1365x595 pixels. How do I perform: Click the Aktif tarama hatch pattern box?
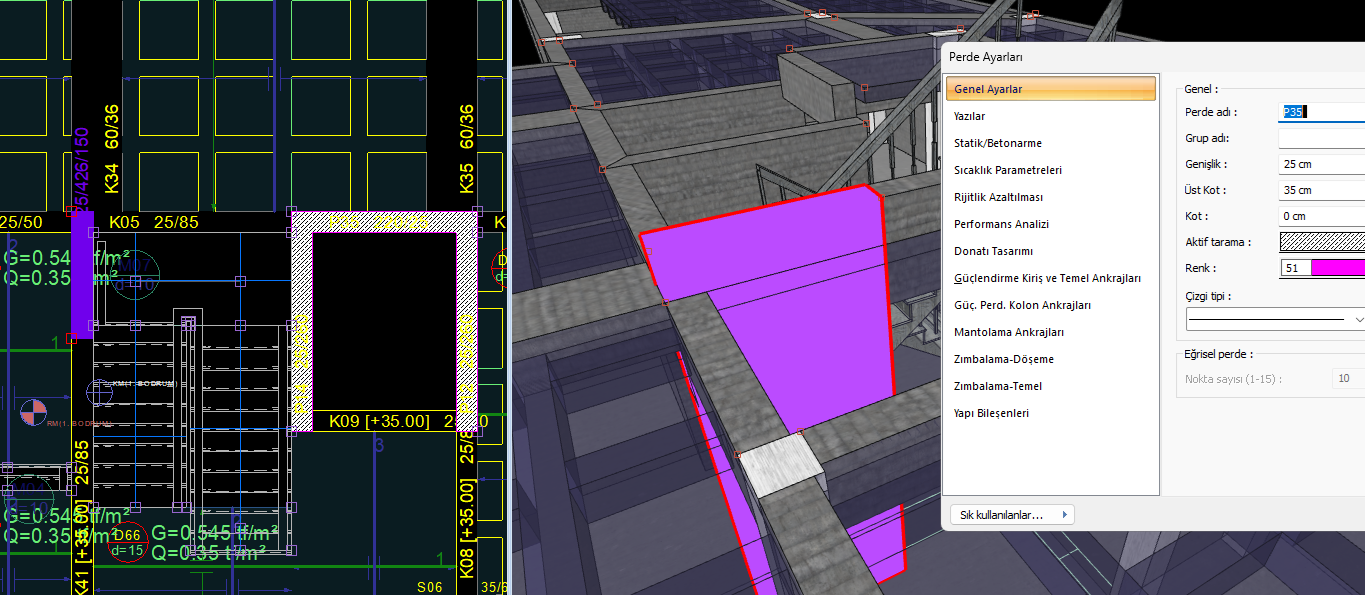pyautogui.click(x=1321, y=242)
